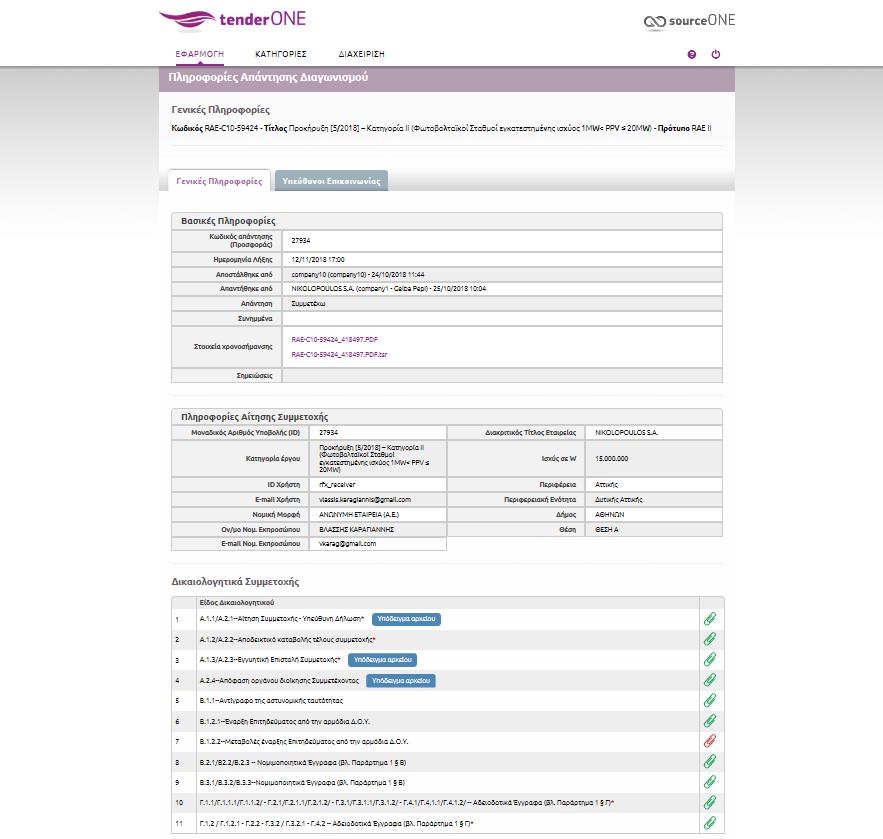Click the power logout icon
883x839 pixels.
(716, 55)
